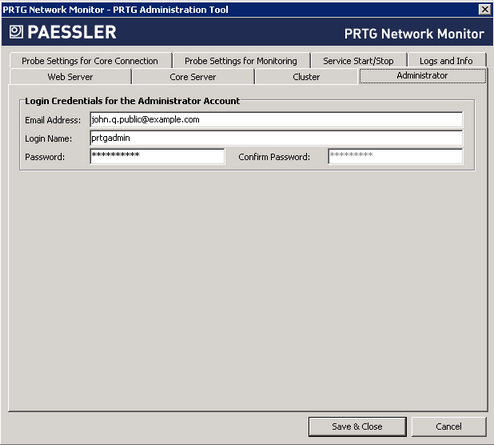Click the Email Address input field

pyautogui.click(x=276, y=120)
